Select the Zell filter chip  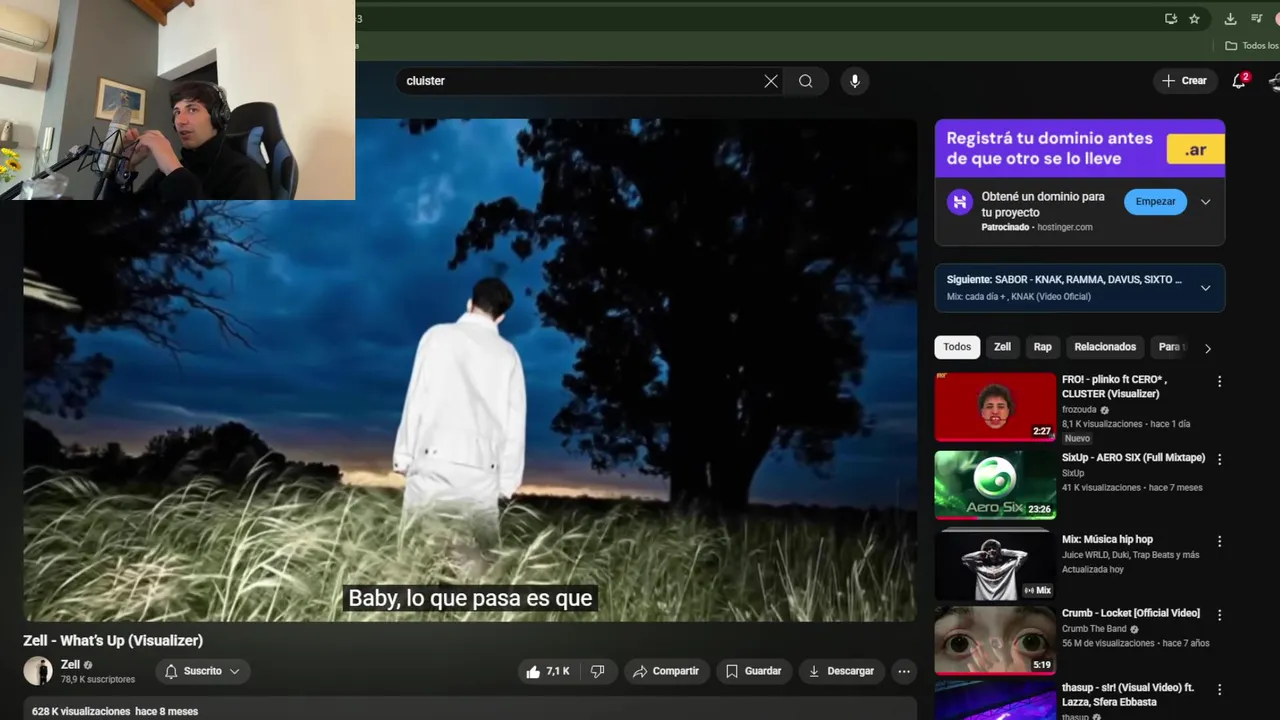[x=1002, y=347]
